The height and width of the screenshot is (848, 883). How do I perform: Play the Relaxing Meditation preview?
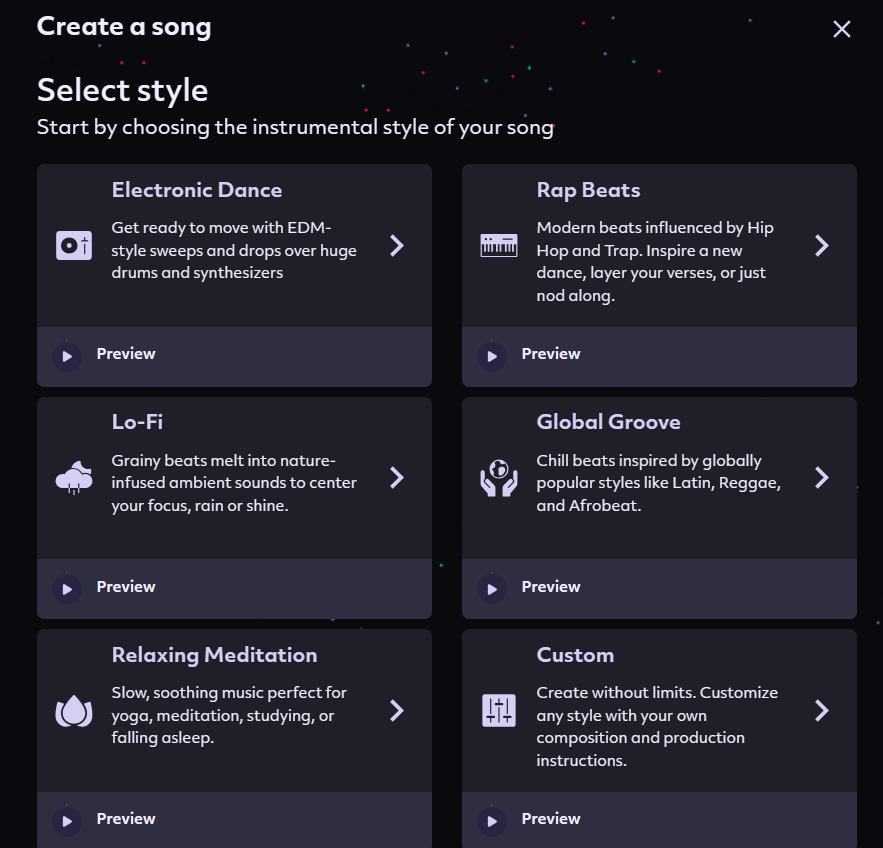[67, 820]
